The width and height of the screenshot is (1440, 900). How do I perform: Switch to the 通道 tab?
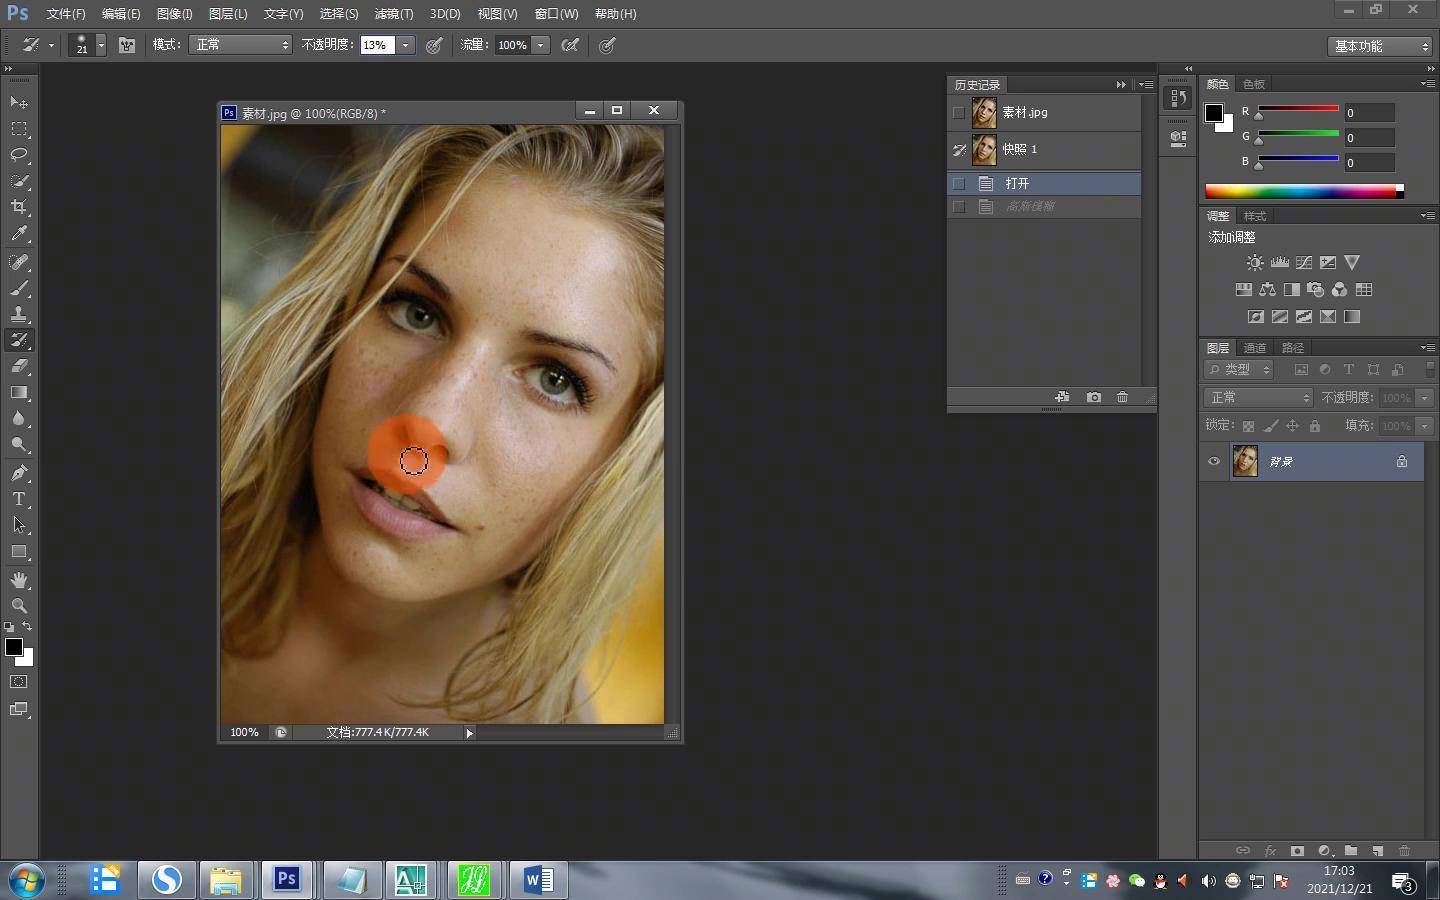tap(1255, 348)
